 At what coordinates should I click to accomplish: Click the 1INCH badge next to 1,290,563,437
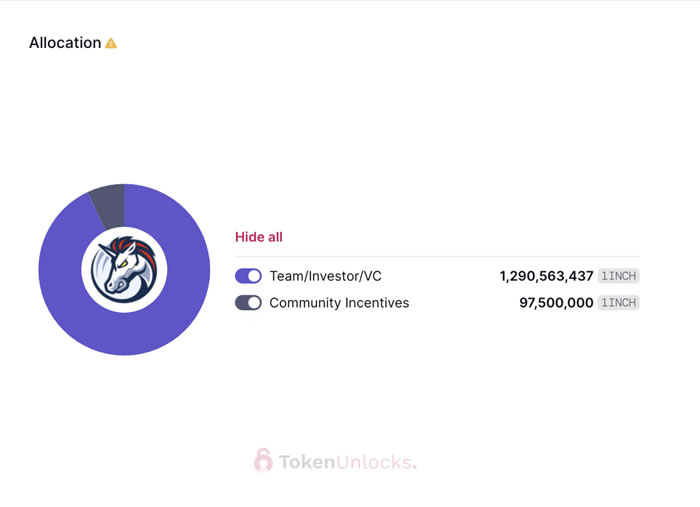[619, 276]
